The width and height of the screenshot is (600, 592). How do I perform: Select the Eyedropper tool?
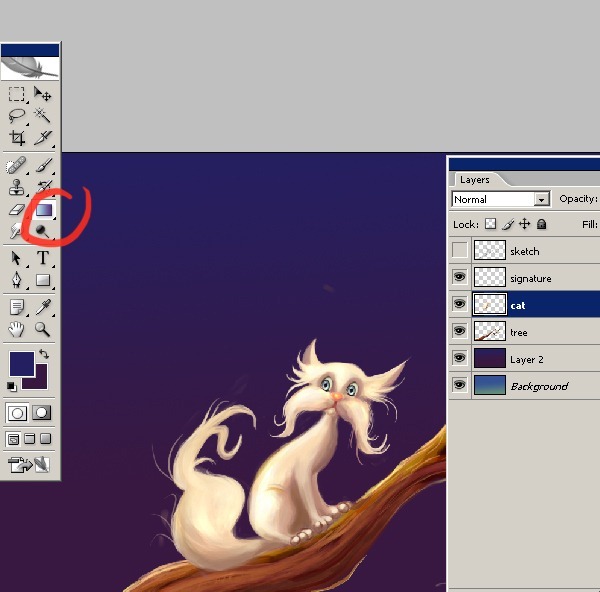(43, 306)
